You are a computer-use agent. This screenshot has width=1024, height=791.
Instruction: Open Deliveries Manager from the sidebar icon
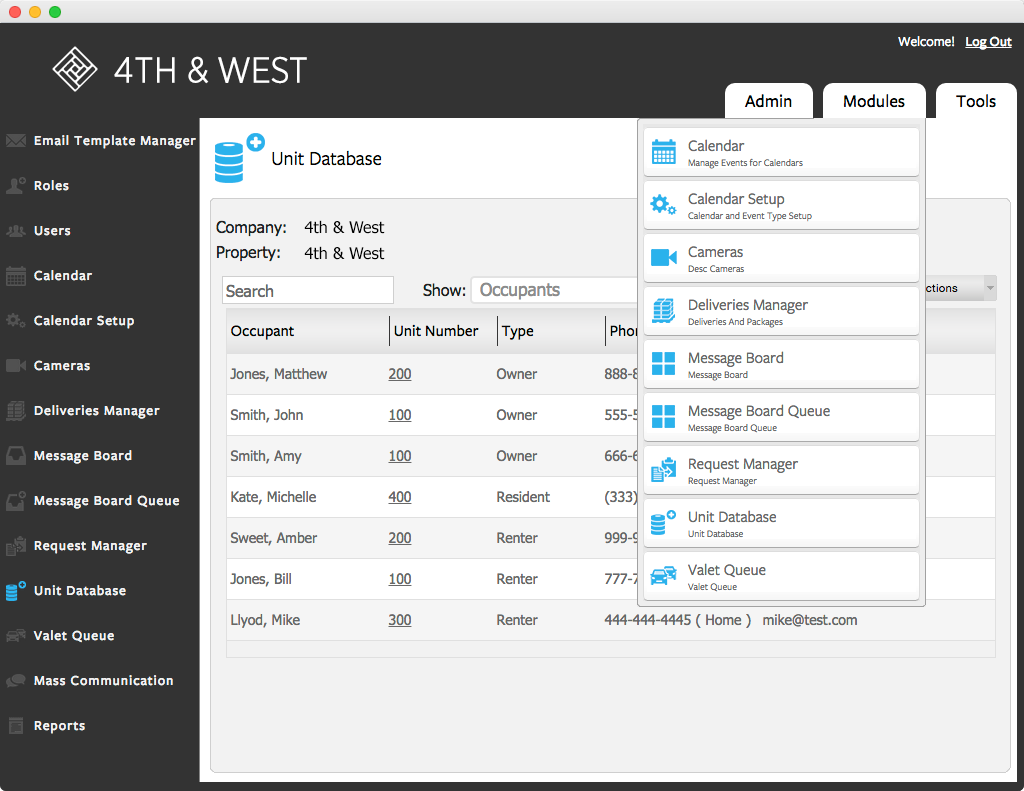tap(15, 410)
